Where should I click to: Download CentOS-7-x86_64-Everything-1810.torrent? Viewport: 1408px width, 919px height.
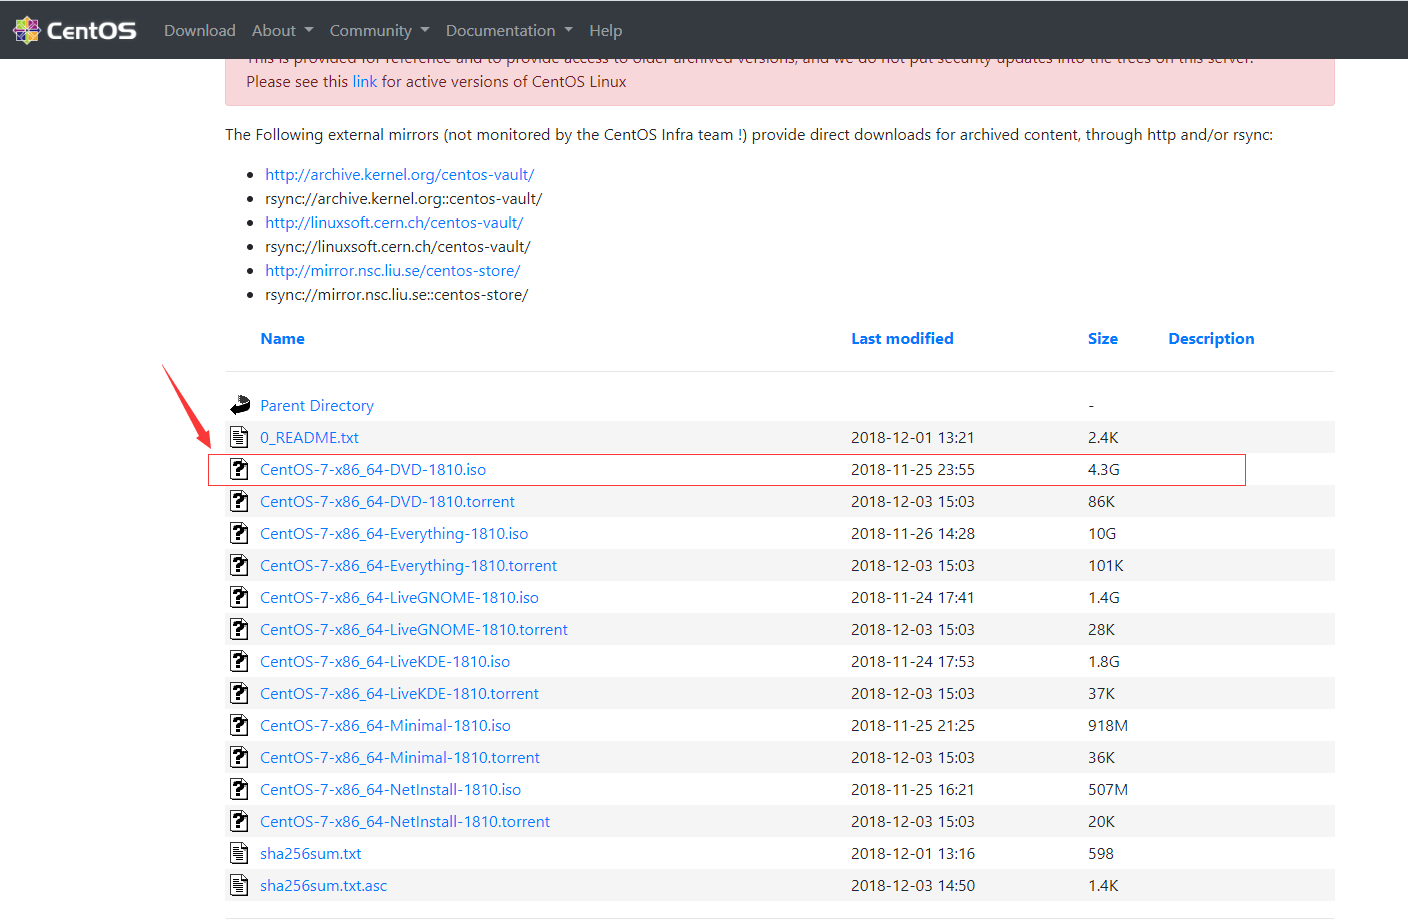click(408, 565)
